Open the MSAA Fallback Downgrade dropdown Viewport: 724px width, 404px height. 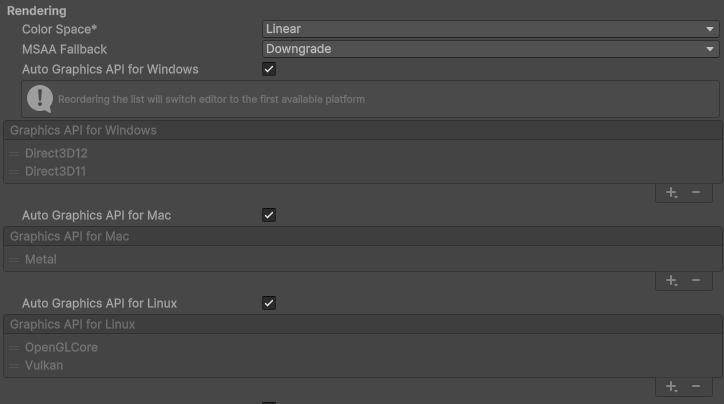pos(490,49)
